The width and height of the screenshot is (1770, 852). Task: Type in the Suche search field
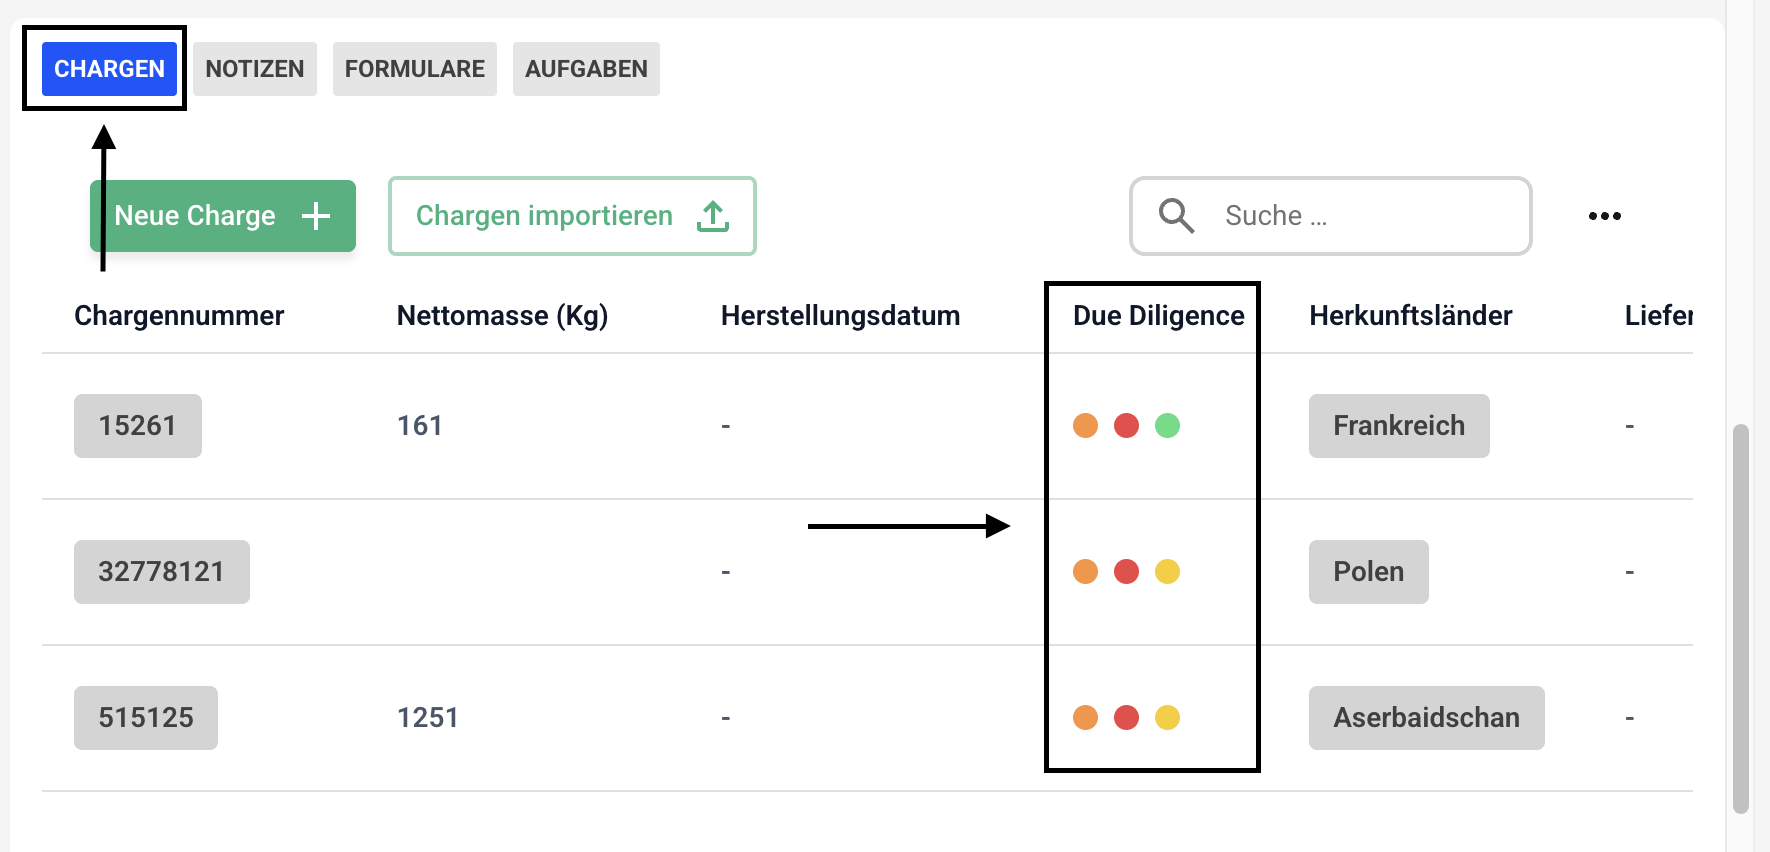[x=1360, y=216]
